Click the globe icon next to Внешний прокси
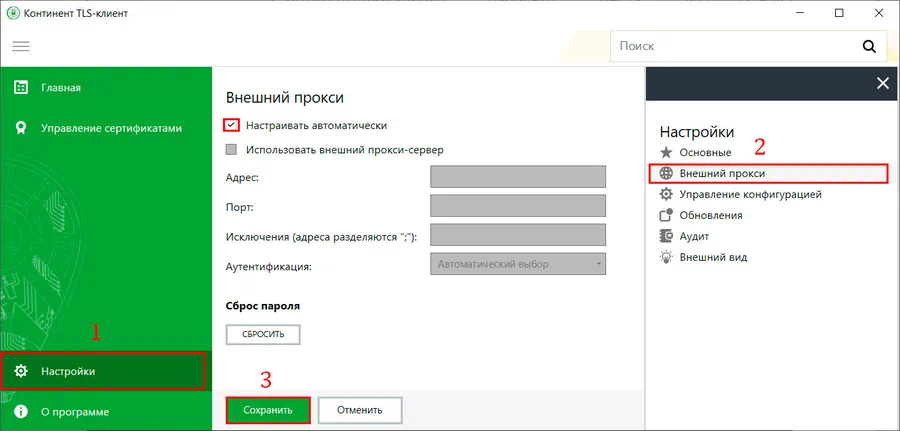The height and width of the screenshot is (431, 900). tap(666, 173)
